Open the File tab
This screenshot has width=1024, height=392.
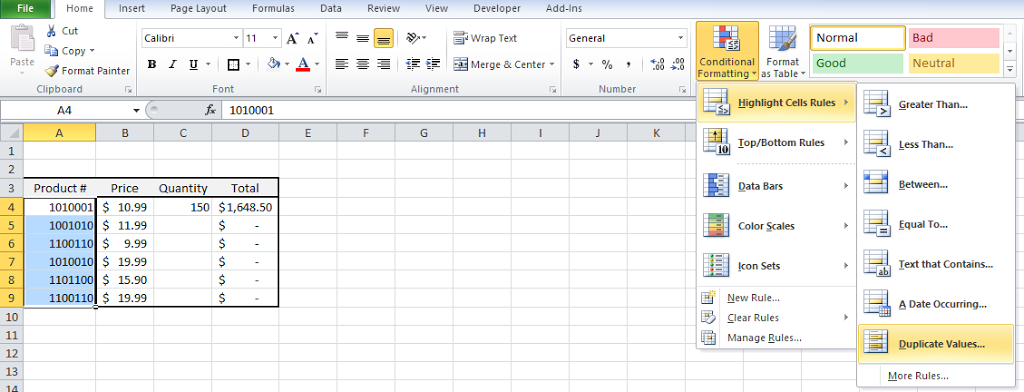tap(25, 8)
